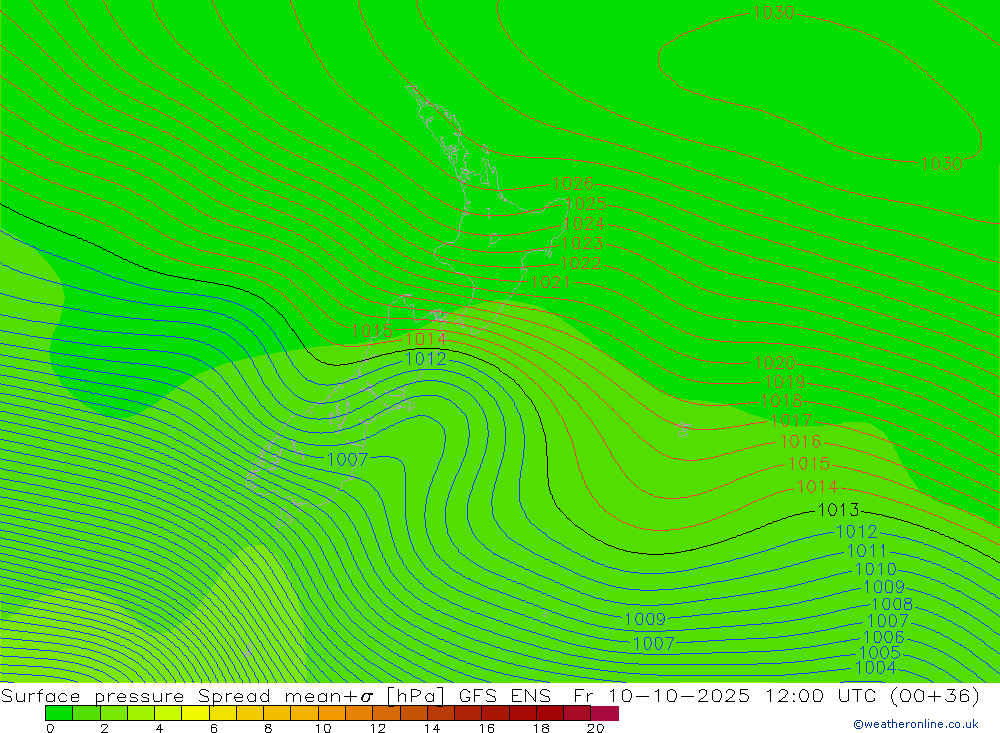The height and width of the screenshot is (733, 1000).
Task: Click the legend scale number 8
Action: coord(268,728)
